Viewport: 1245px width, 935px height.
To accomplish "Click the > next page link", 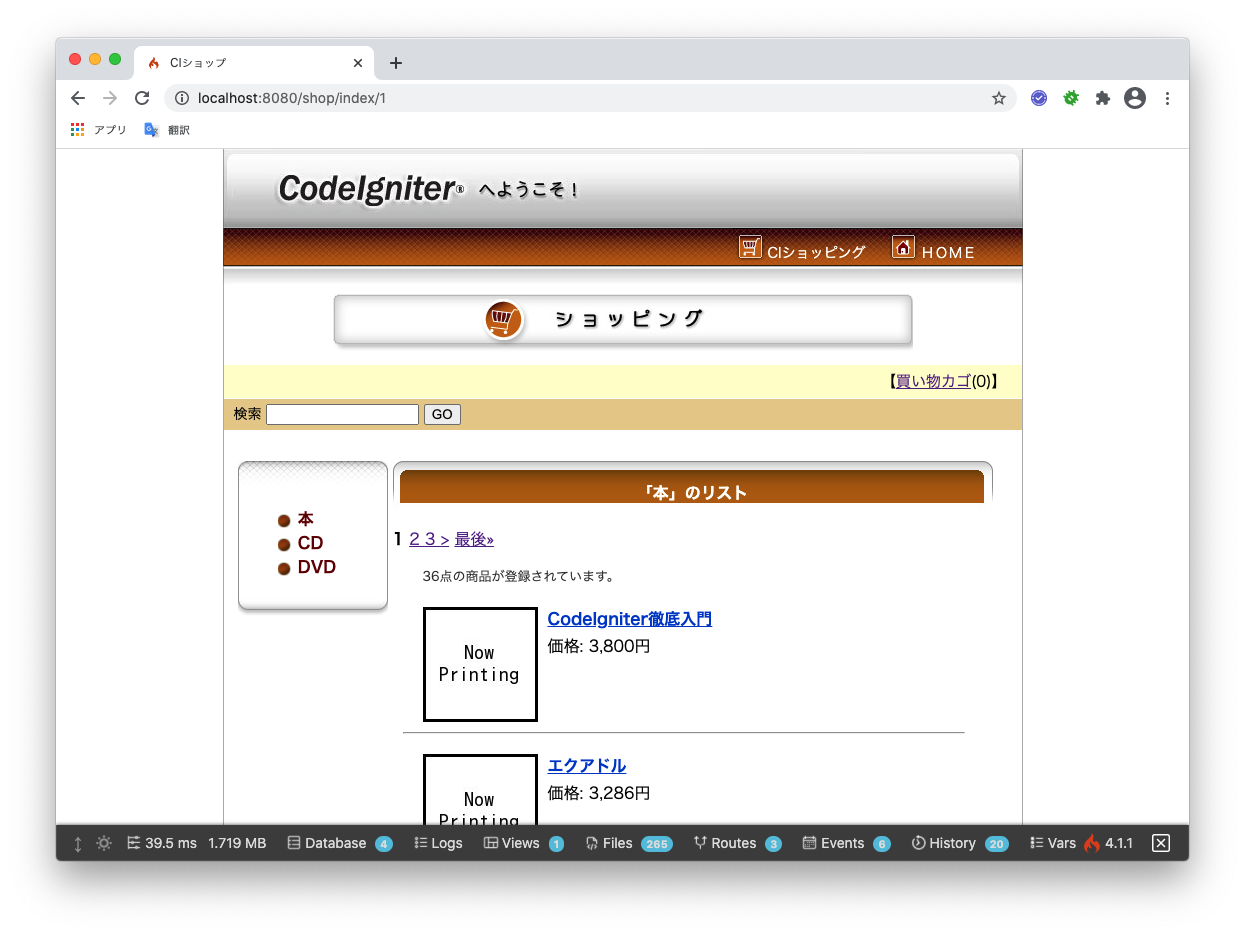I will (x=444, y=540).
